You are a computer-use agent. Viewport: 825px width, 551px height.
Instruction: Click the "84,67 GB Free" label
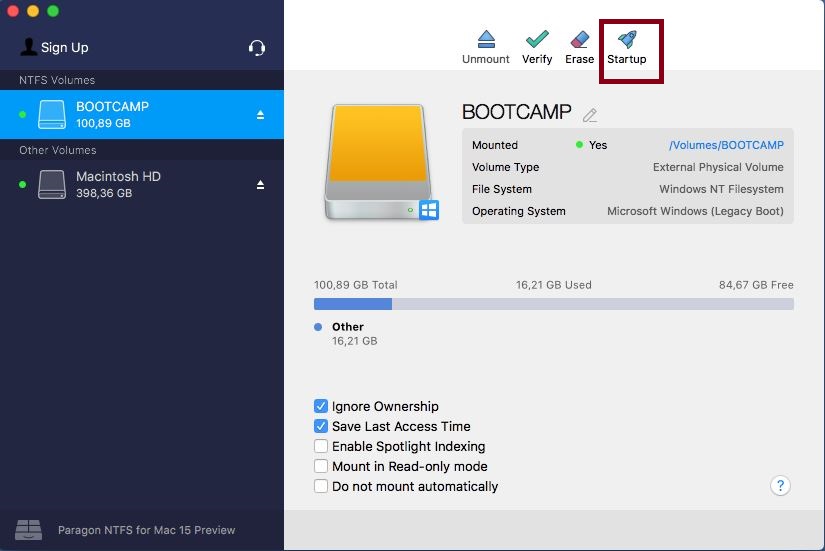(x=756, y=285)
